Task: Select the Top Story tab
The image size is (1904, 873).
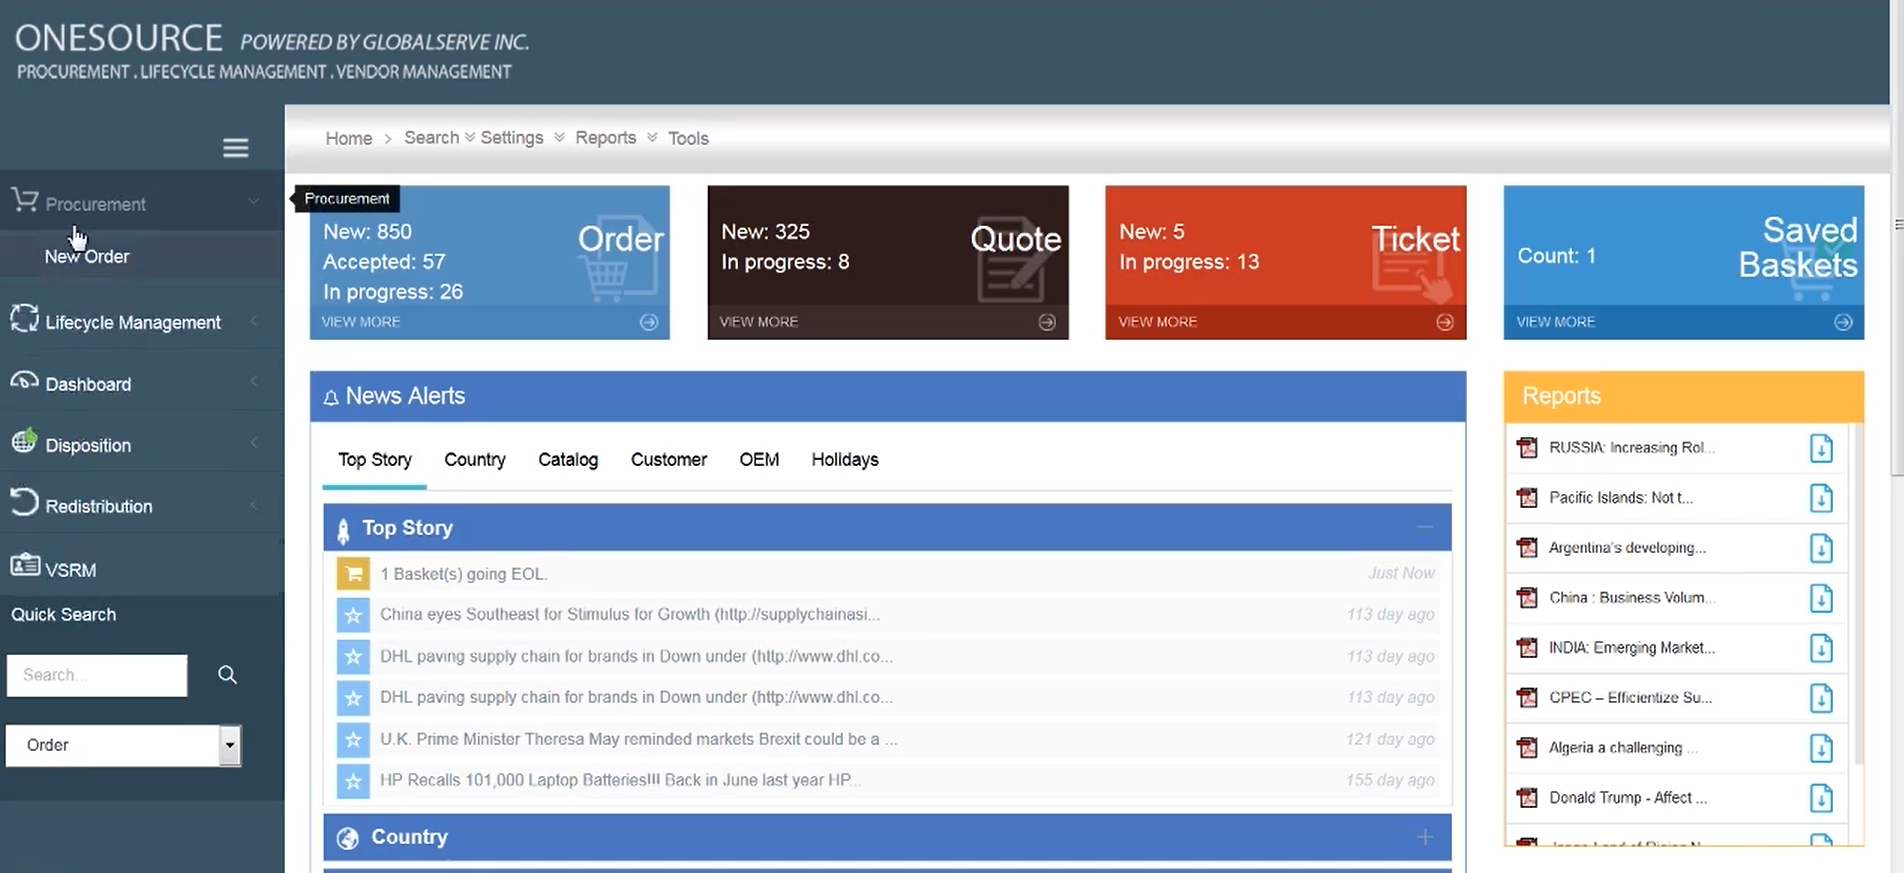Action: pyautogui.click(x=375, y=459)
